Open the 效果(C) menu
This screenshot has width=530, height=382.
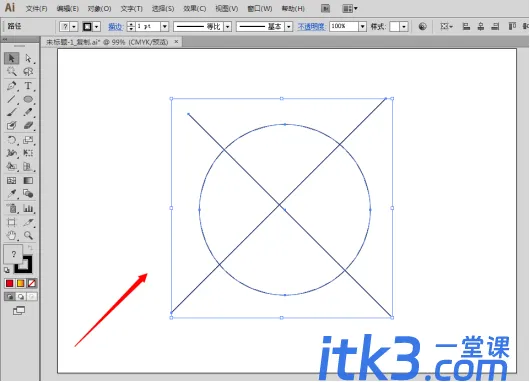(195, 8)
